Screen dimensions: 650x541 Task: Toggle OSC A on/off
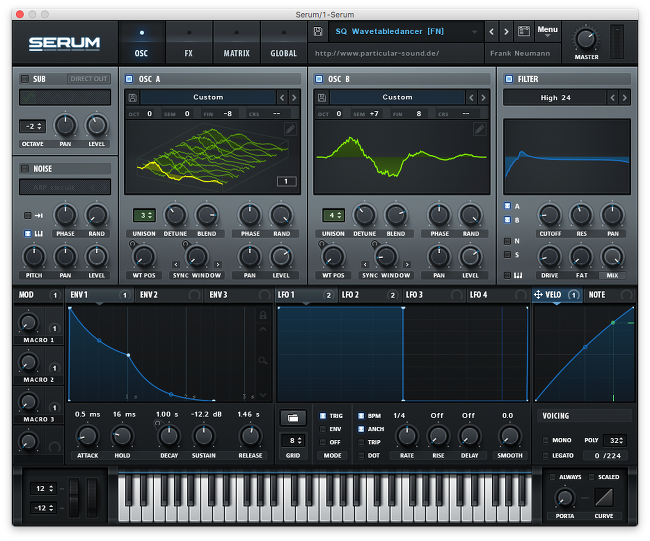click(129, 79)
